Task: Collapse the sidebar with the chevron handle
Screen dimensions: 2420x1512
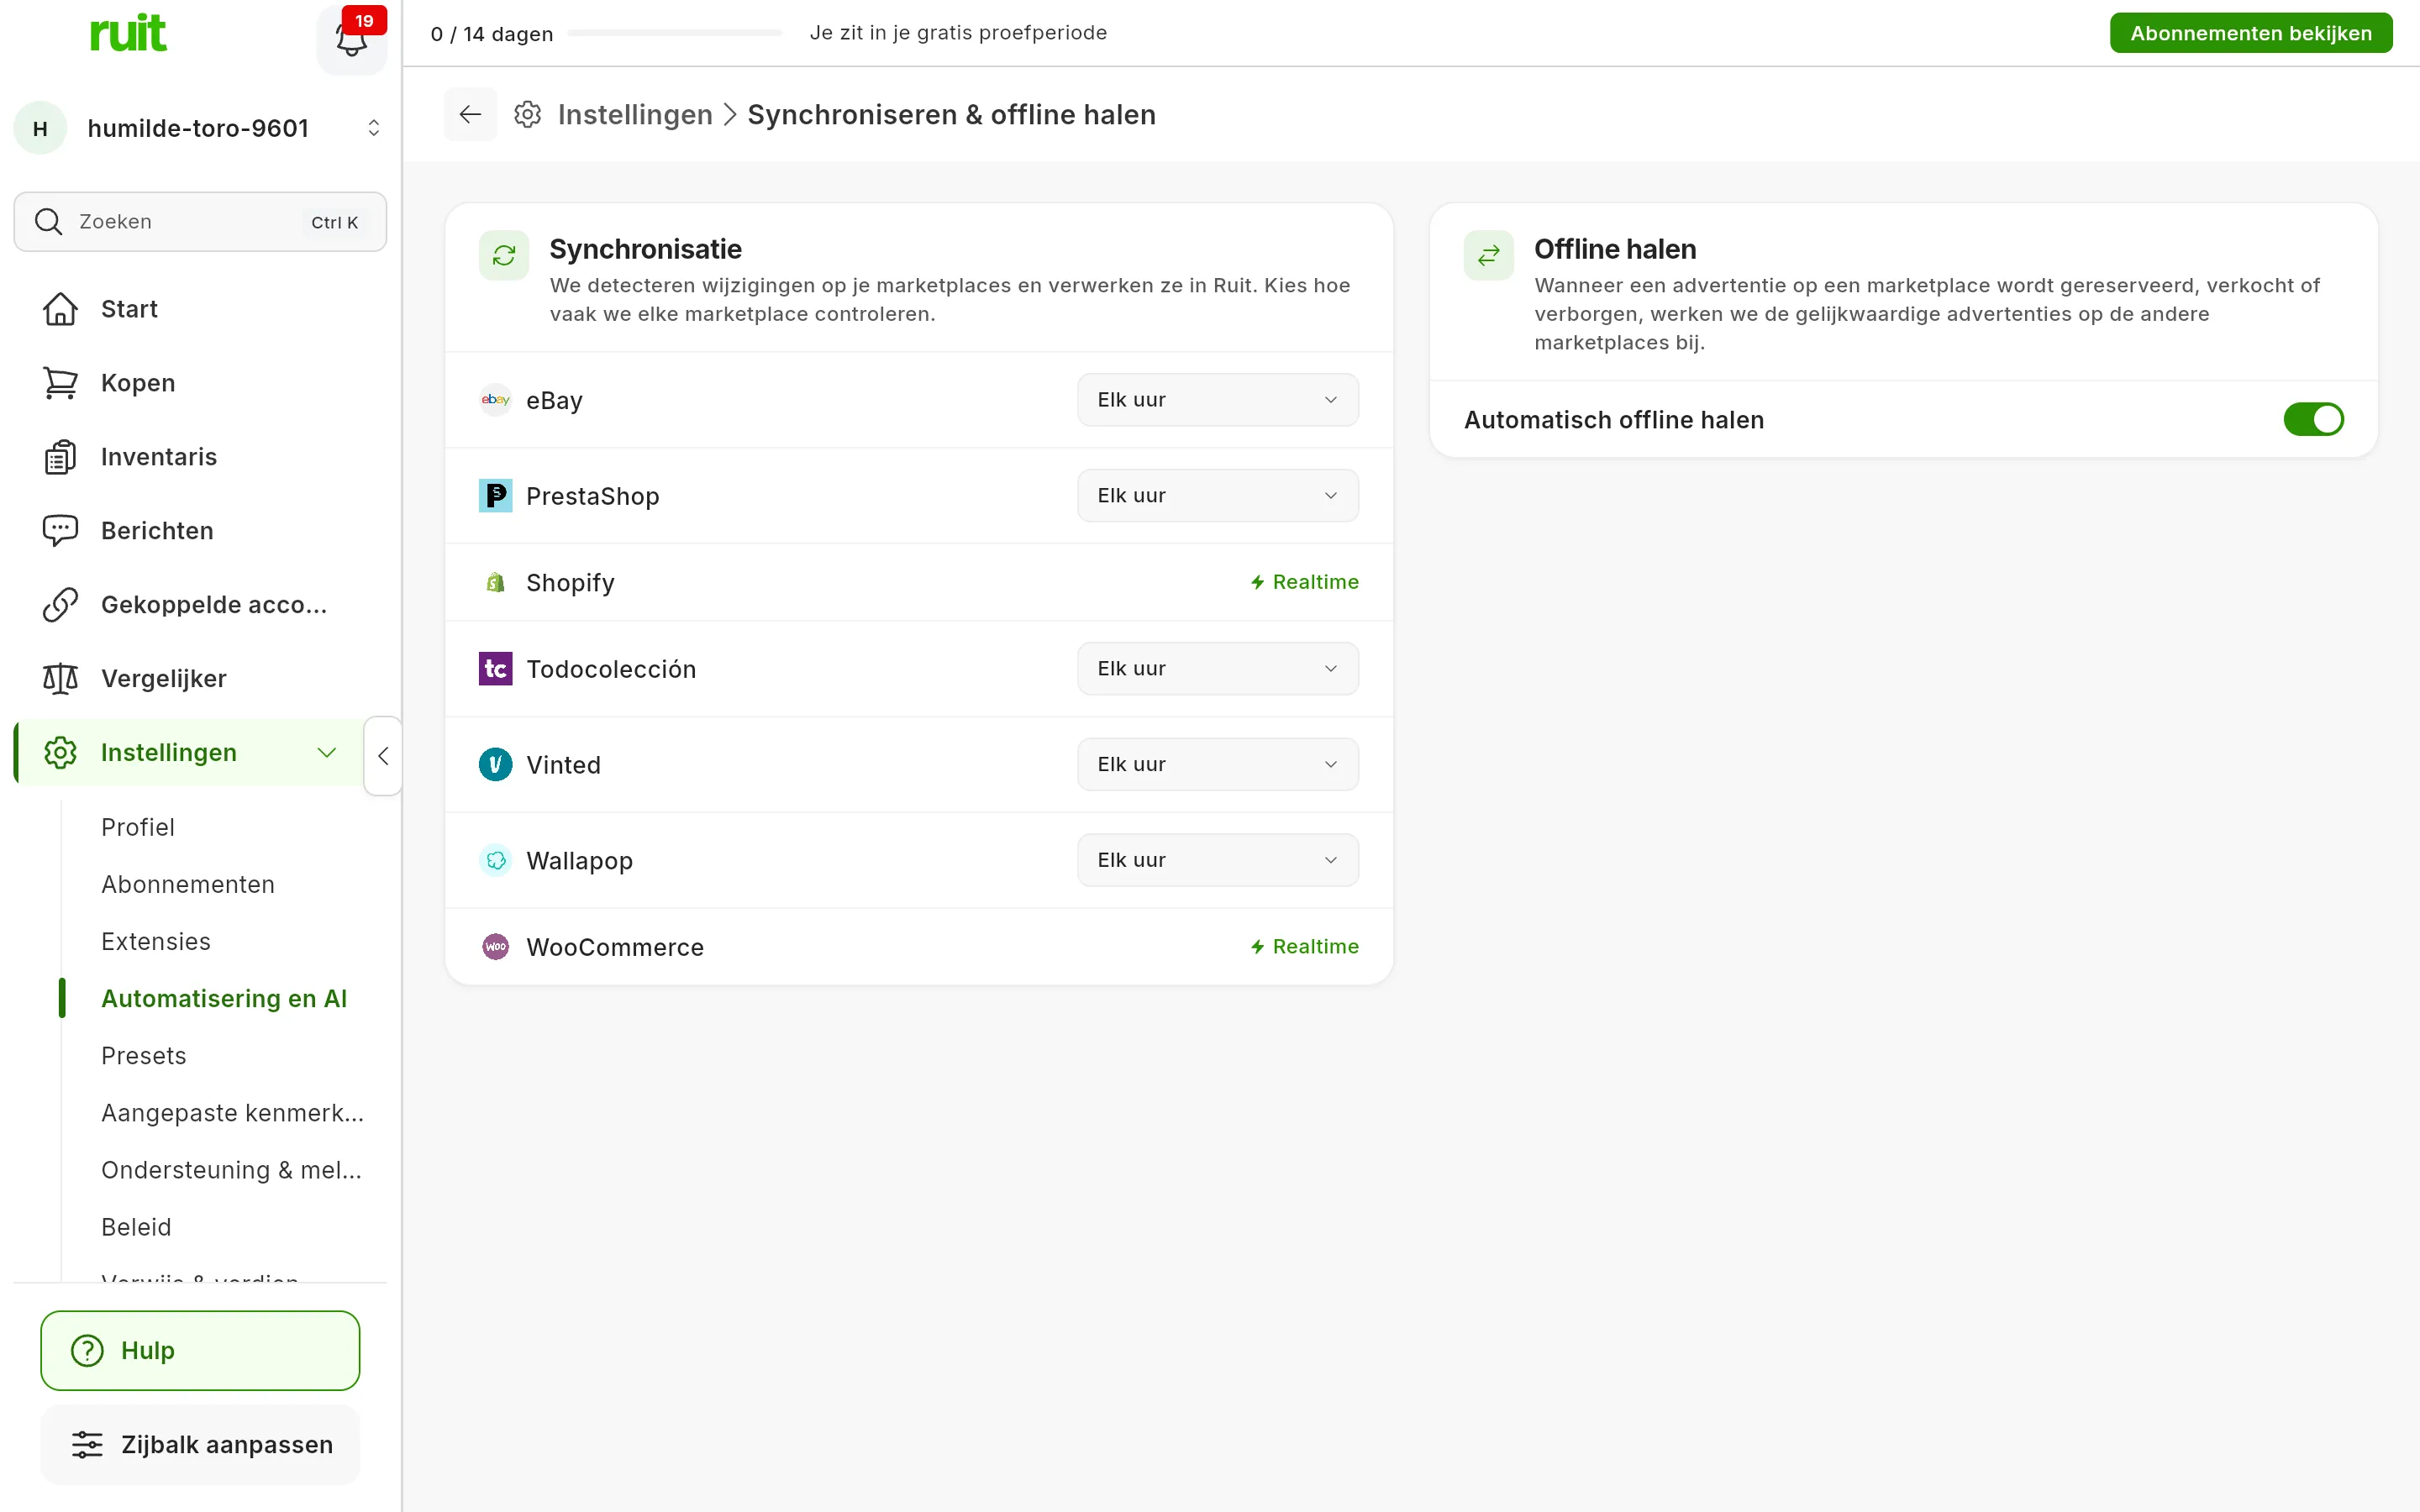Action: point(383,756)
